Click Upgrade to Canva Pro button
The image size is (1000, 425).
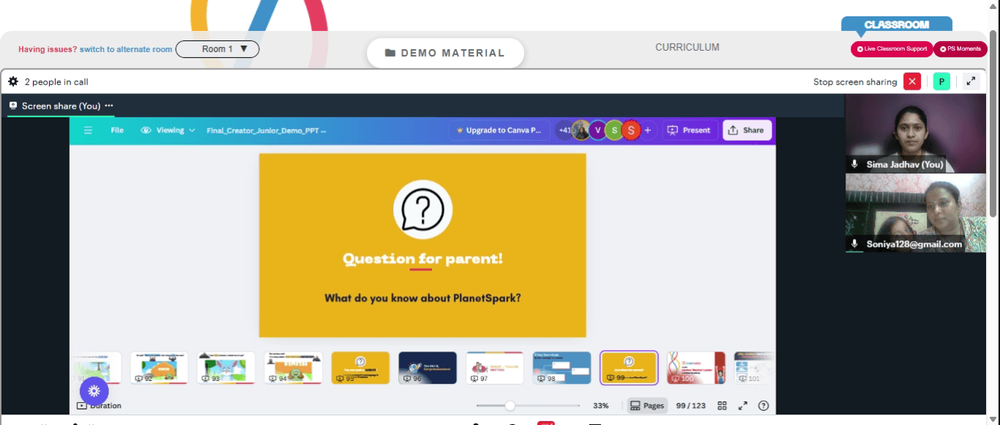click(x=499, y=130)
